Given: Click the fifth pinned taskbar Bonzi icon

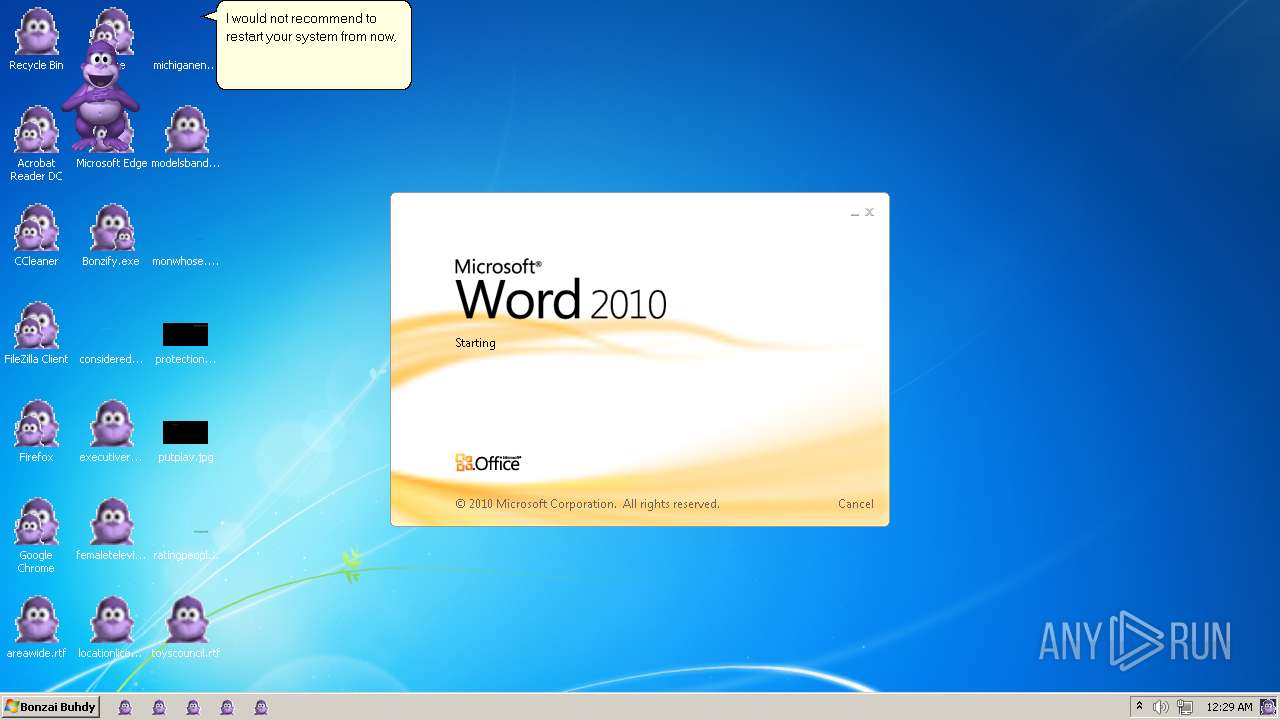Looking at the screenshot, I should [x=261, y=707].
